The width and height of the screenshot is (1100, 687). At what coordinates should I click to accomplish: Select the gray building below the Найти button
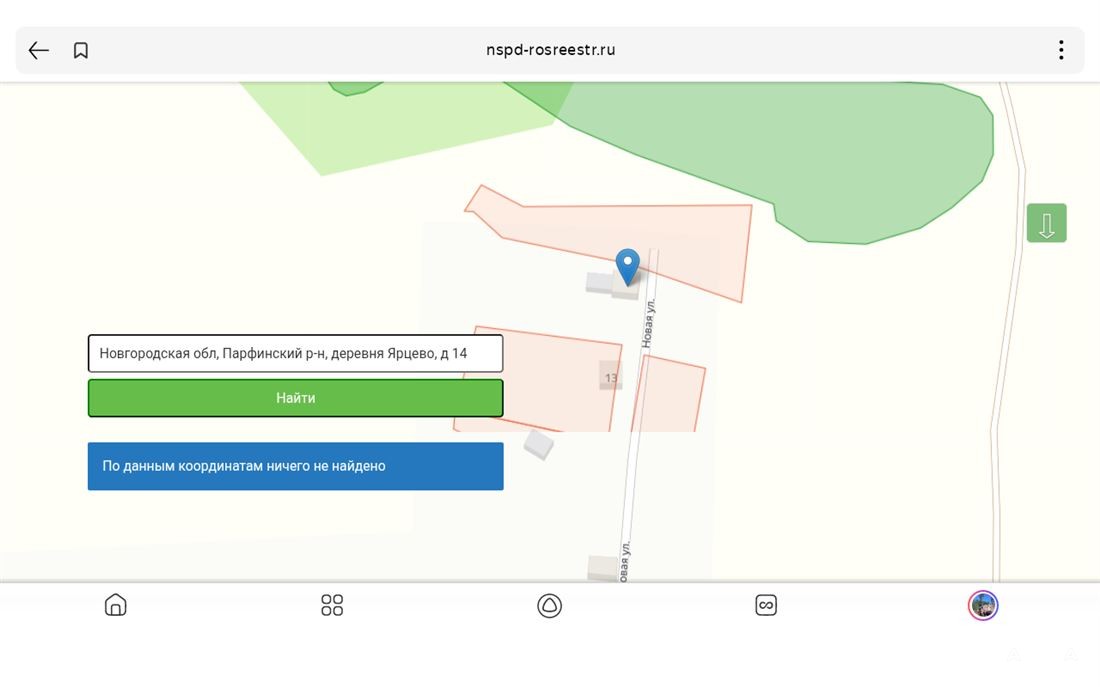coord(539,444)
